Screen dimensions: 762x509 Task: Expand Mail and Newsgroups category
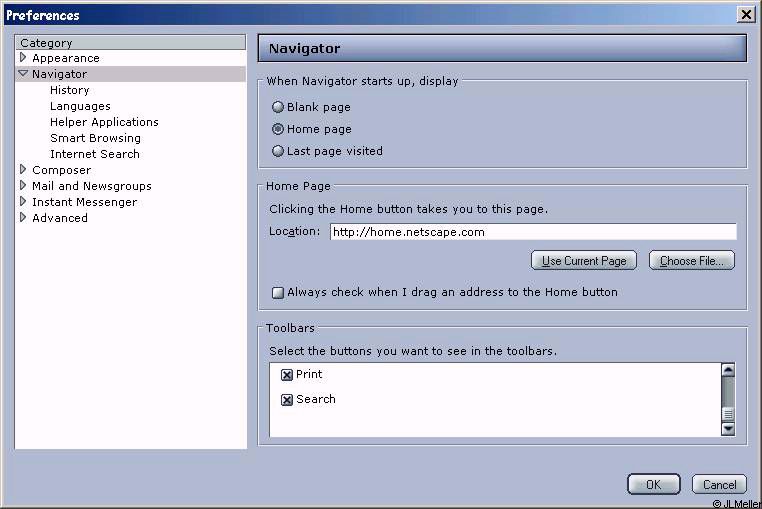(23, 185)
